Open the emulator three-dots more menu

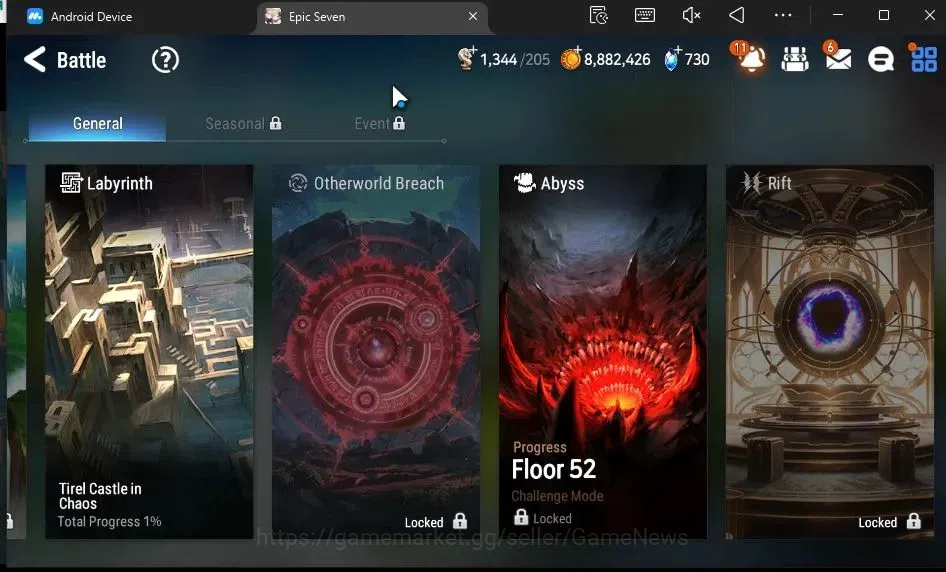click(x=783, y=15)
